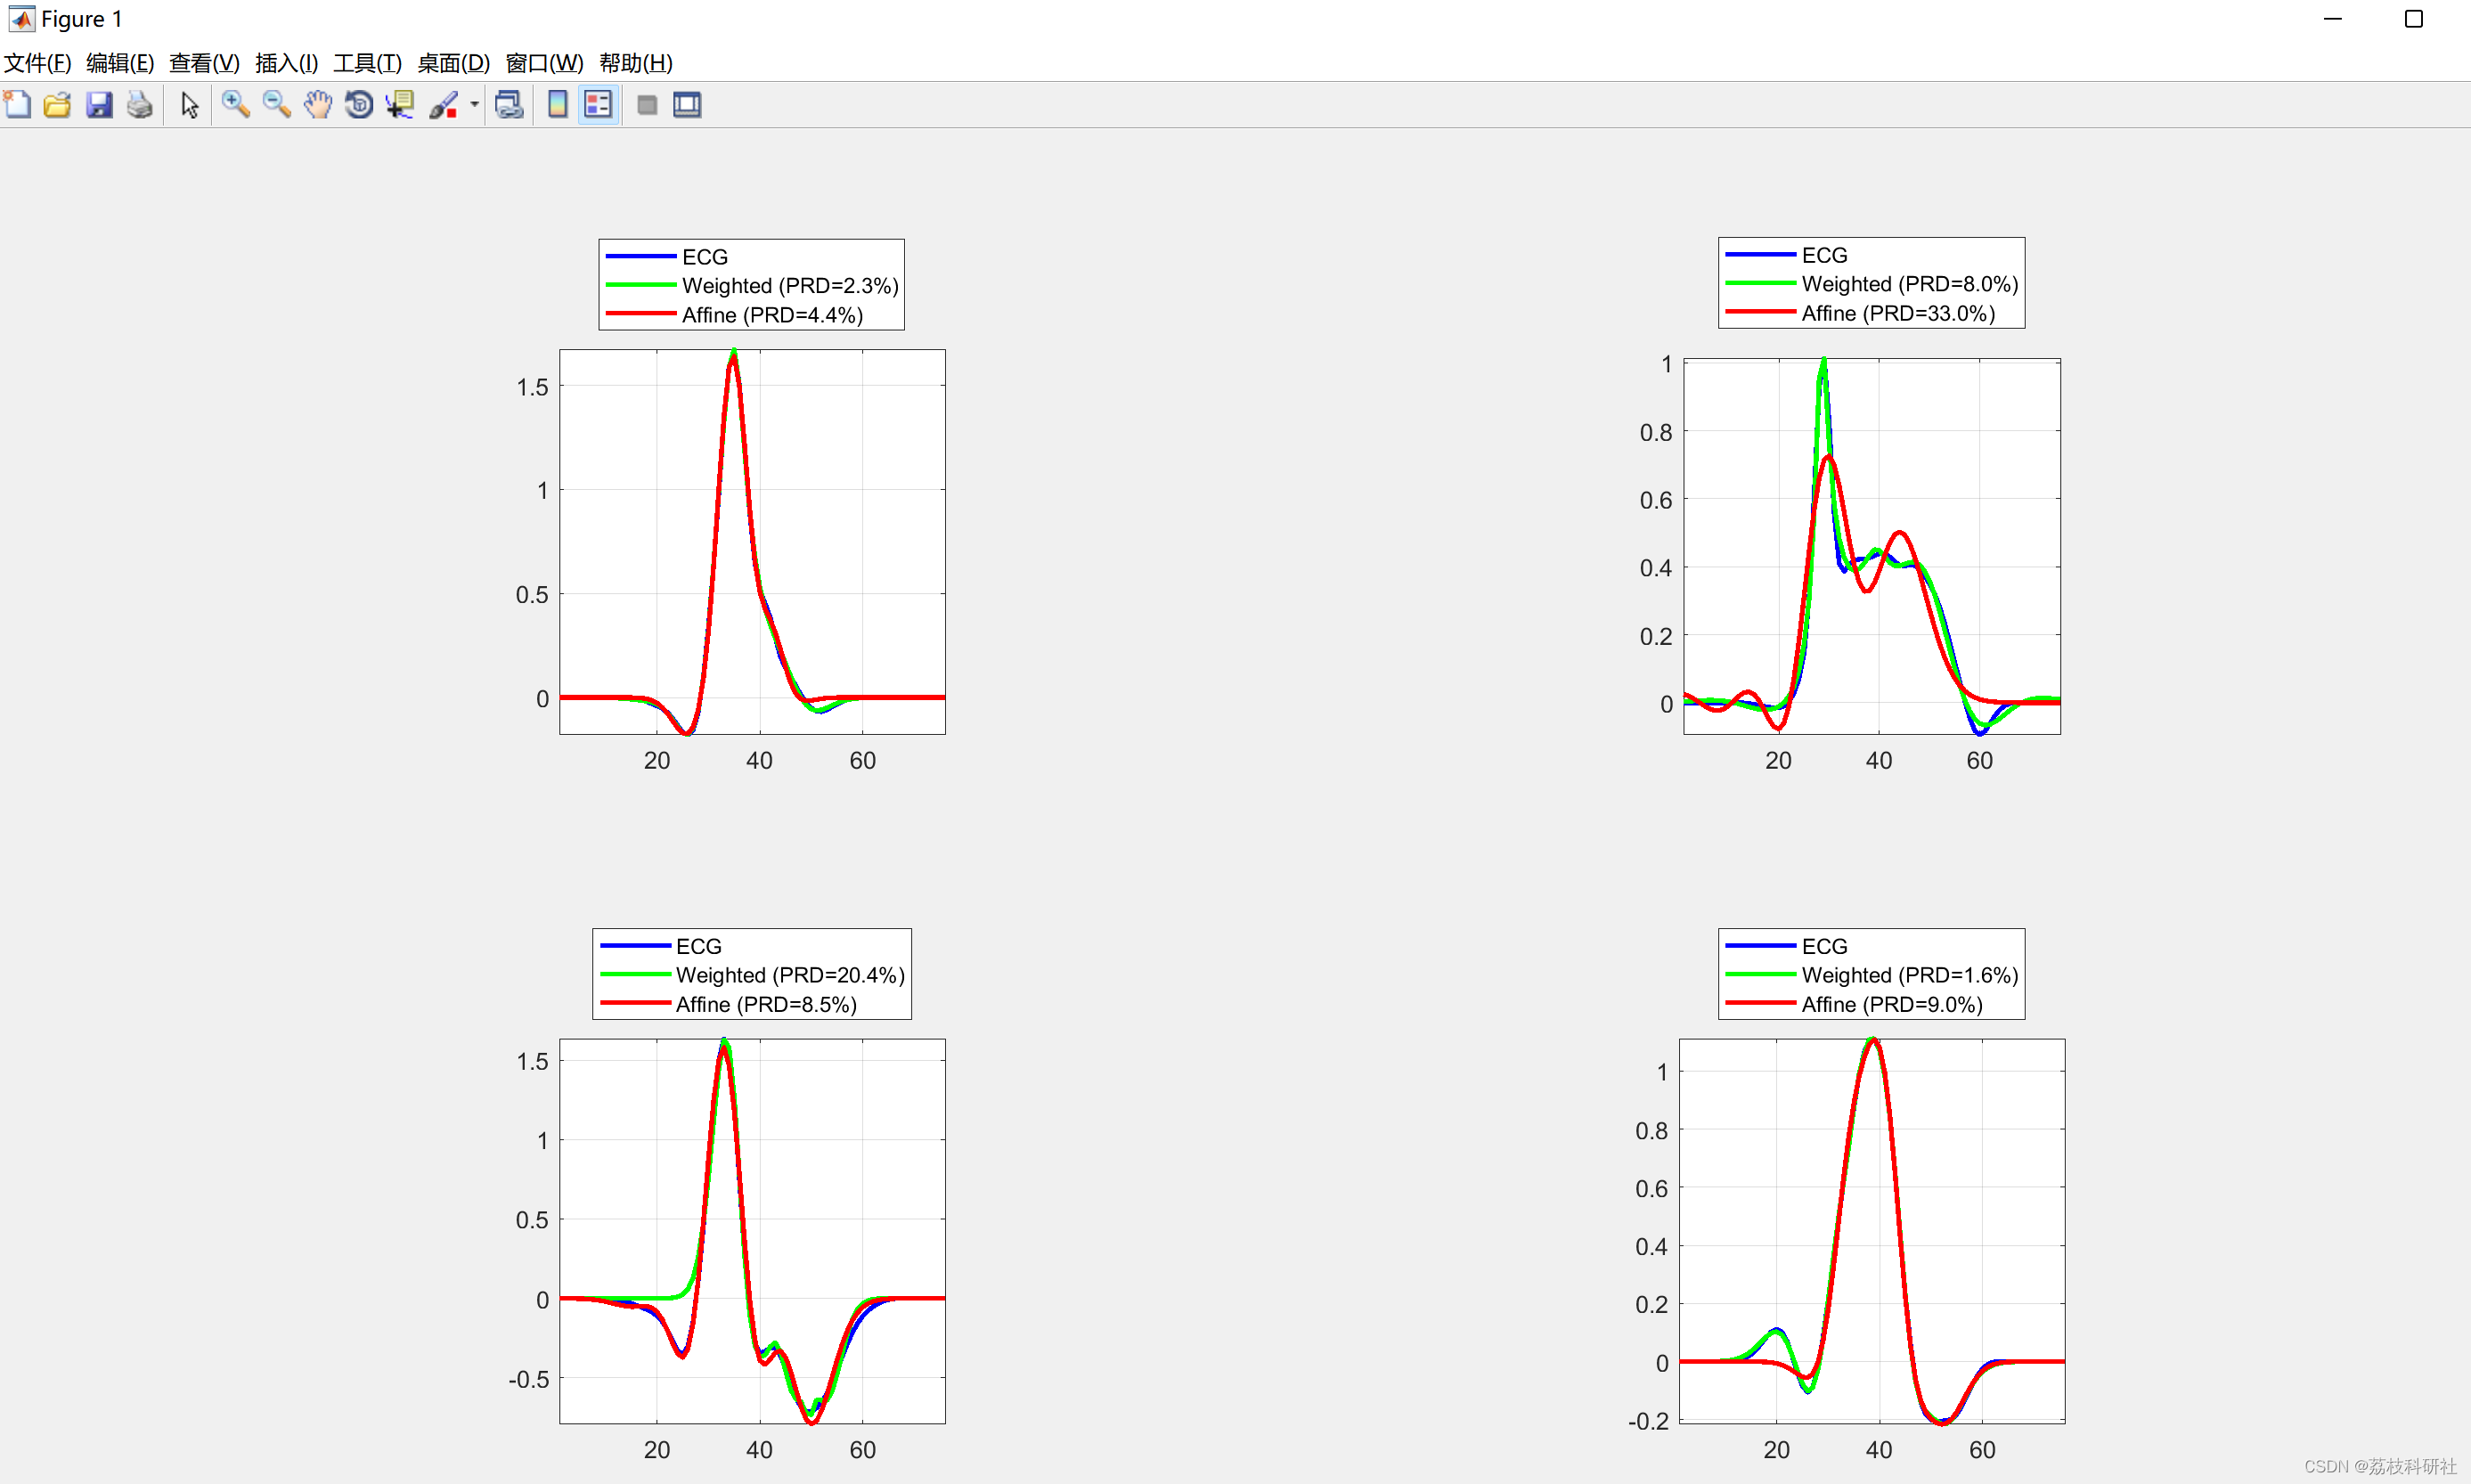Toggle the Edit Plot arrow tool

189,105
